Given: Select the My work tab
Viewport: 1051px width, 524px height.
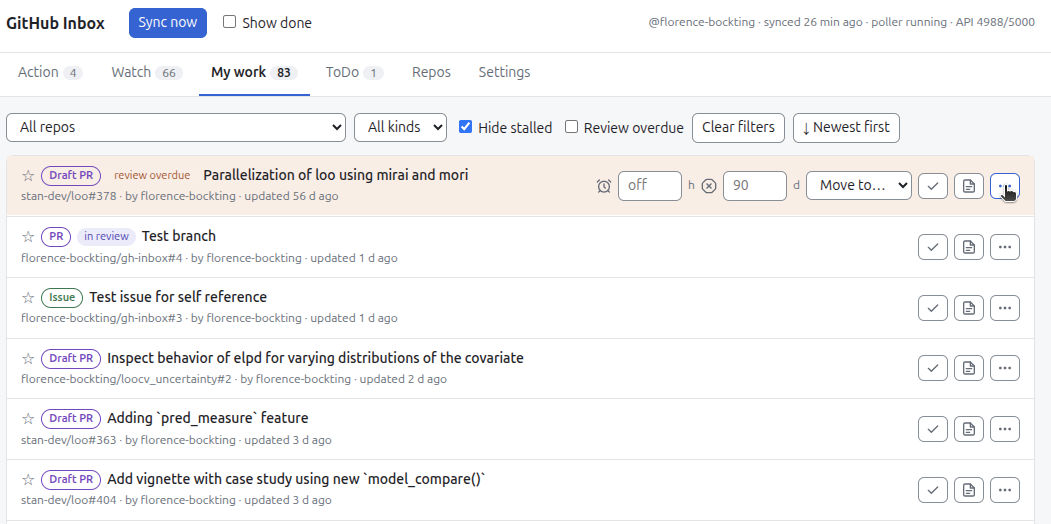Looking at the screenshot, I should click(254, 72).
